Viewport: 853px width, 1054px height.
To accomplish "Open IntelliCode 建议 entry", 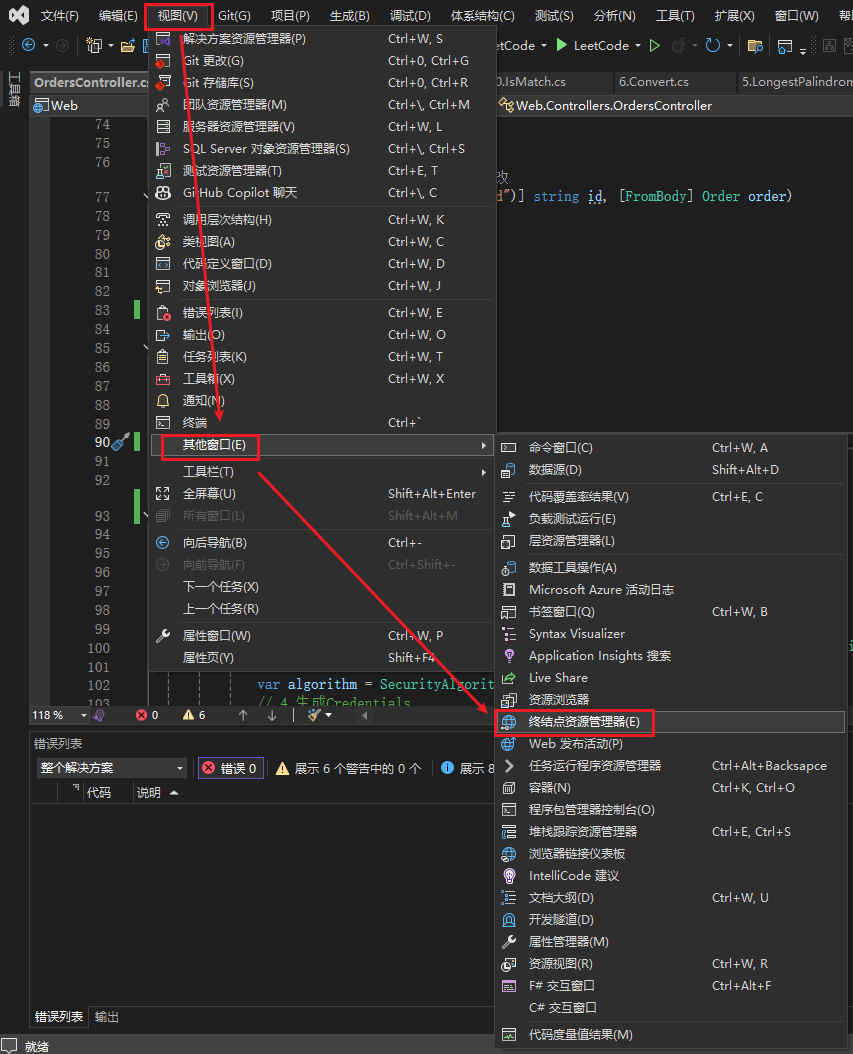I will (x=670, y=876).
